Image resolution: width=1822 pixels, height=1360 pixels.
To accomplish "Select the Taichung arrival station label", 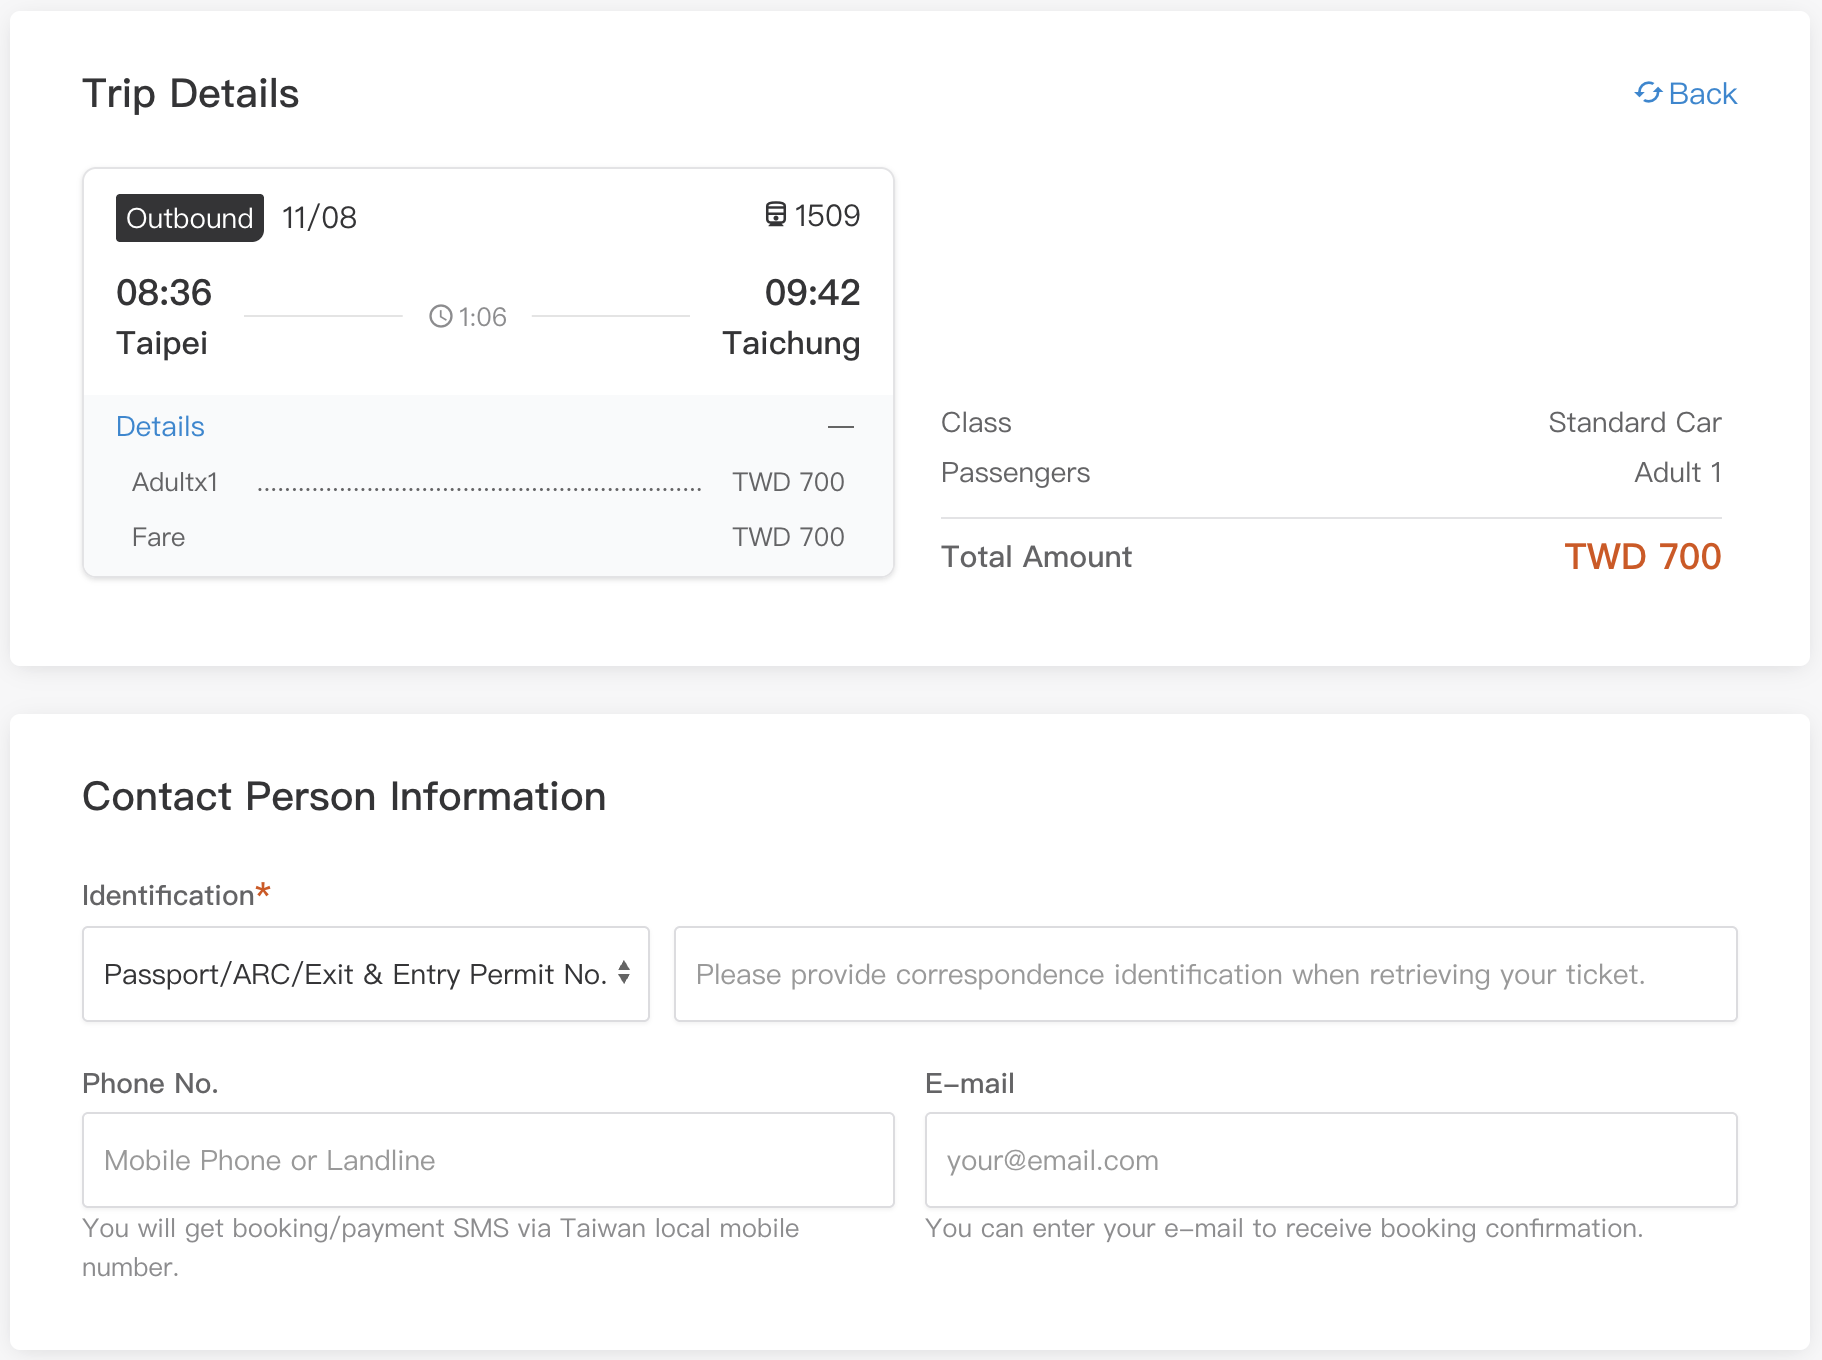I will (x=791, y=344).
